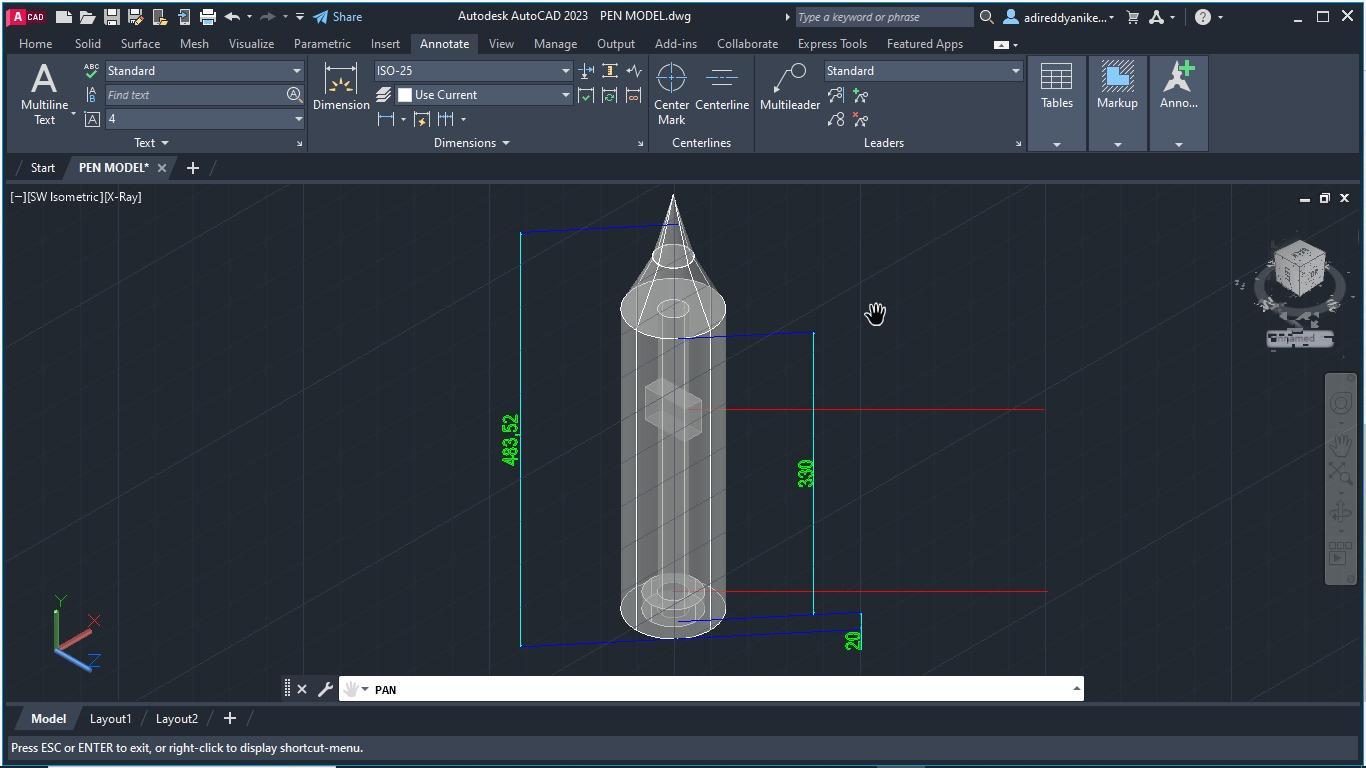Open Dimension layer override icon
Image resolution: width=1366 pixels, height=768 pixels.
384,95
